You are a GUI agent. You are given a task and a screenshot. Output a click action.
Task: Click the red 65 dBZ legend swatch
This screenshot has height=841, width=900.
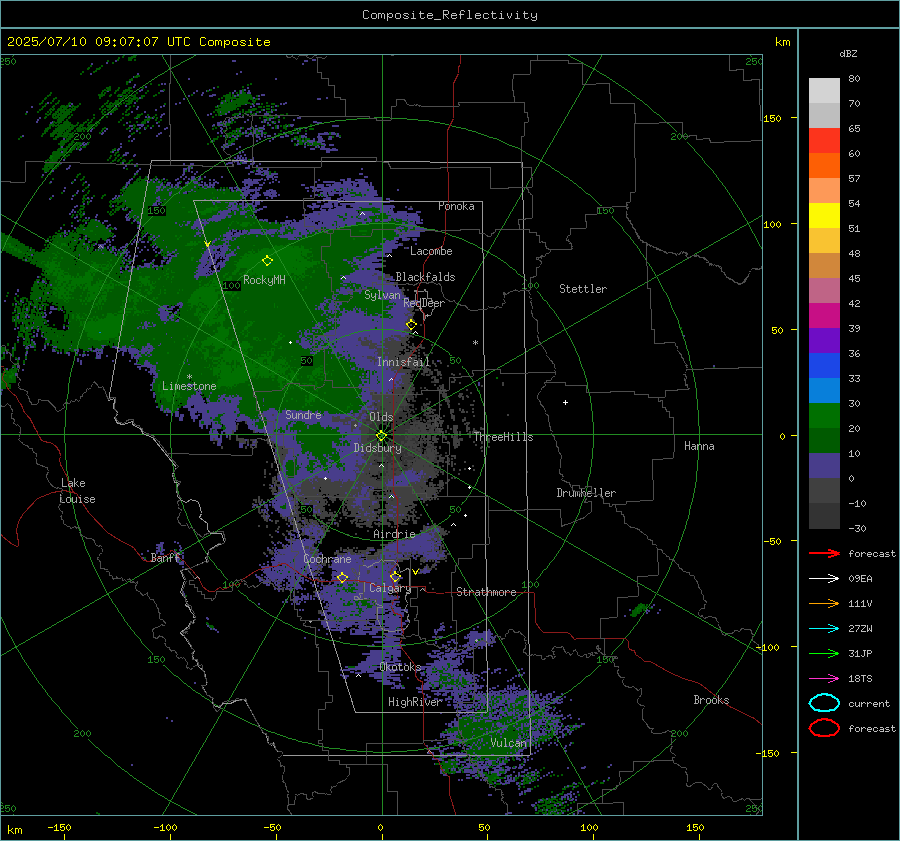(x=824, y=140)
